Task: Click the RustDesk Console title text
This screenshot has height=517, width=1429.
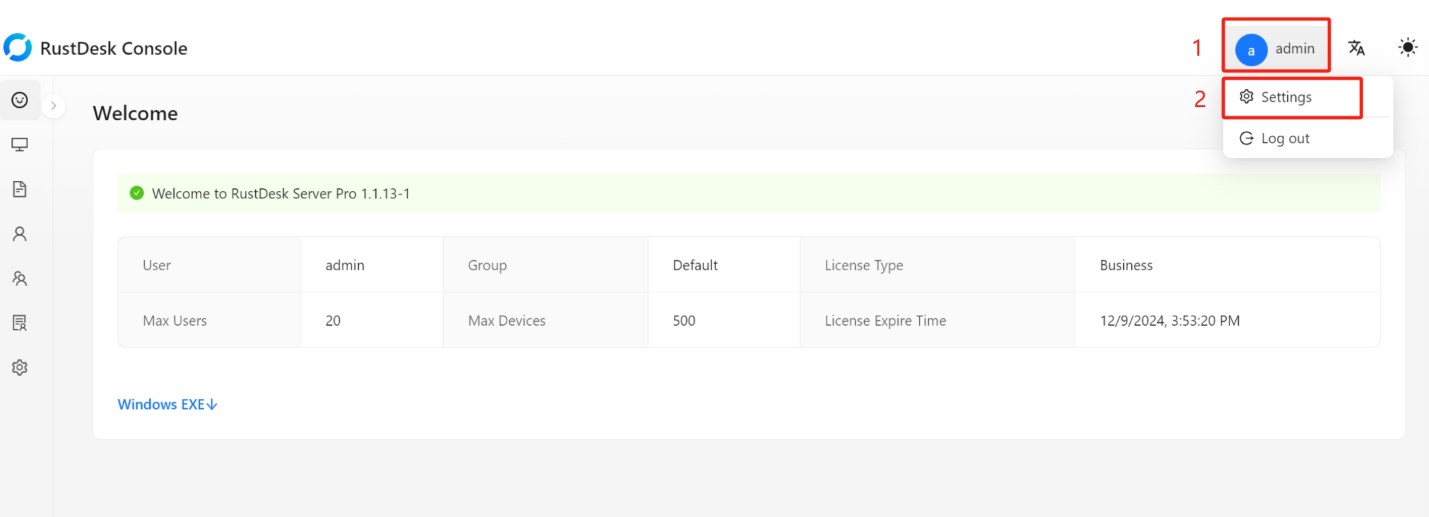Action: pos(113,48)
